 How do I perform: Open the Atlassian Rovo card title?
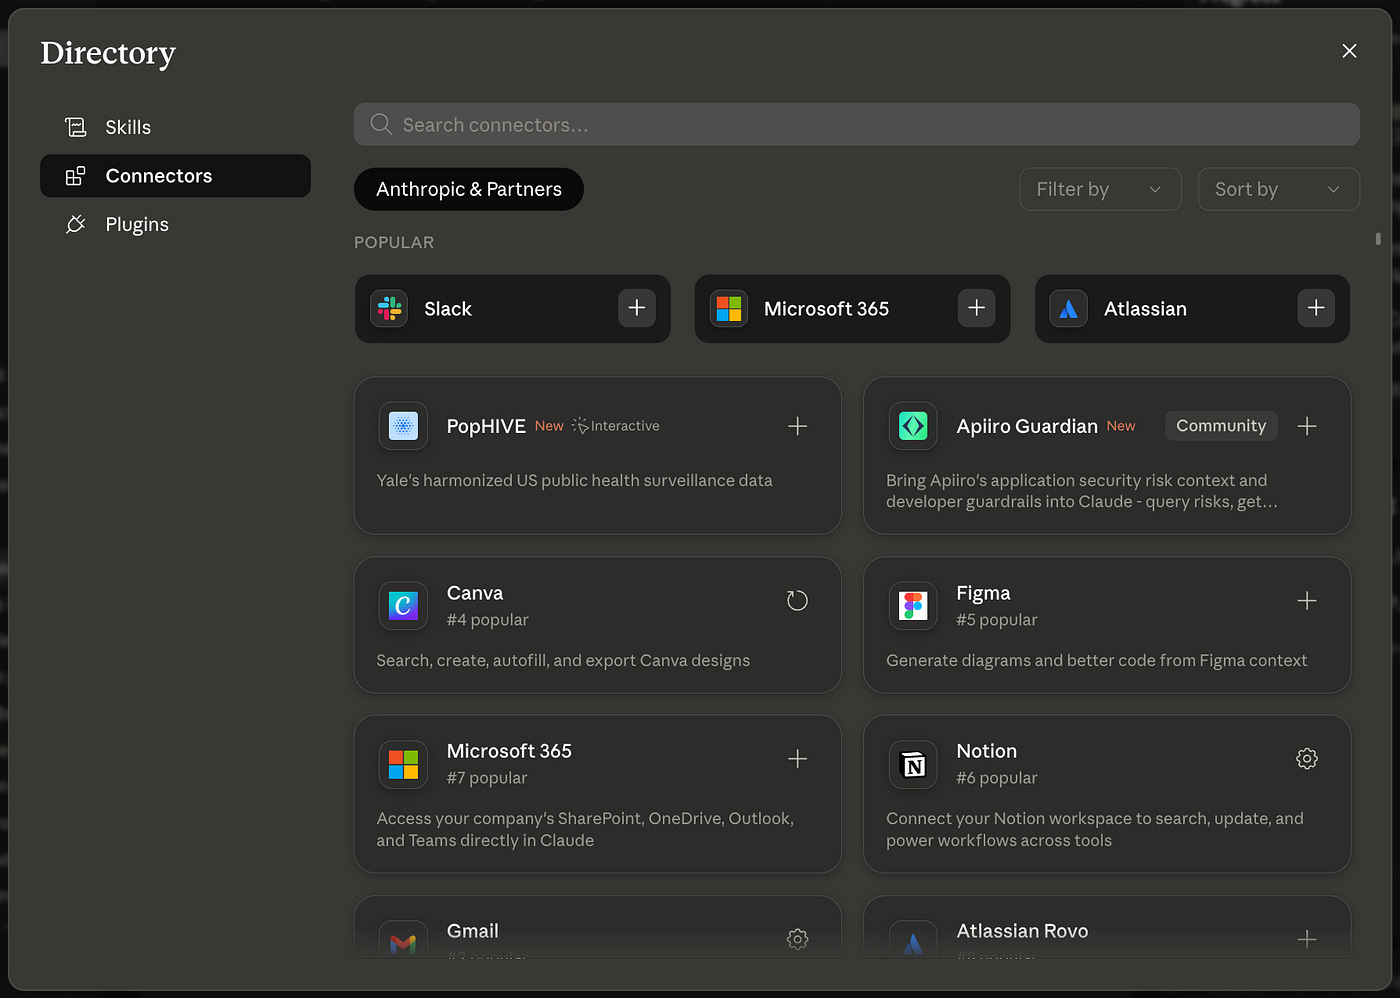pos(1022,931)
